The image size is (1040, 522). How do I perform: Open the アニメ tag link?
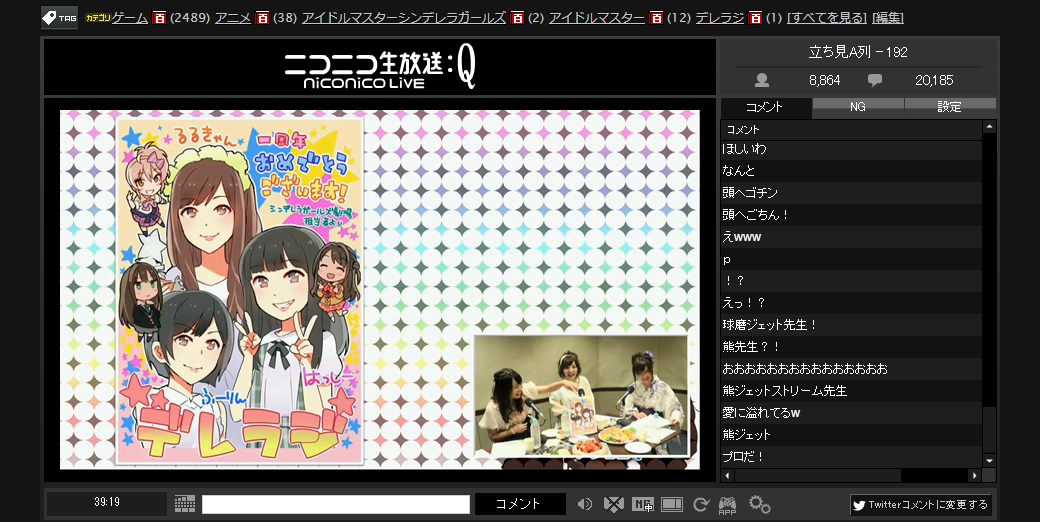tap(233, 18)
